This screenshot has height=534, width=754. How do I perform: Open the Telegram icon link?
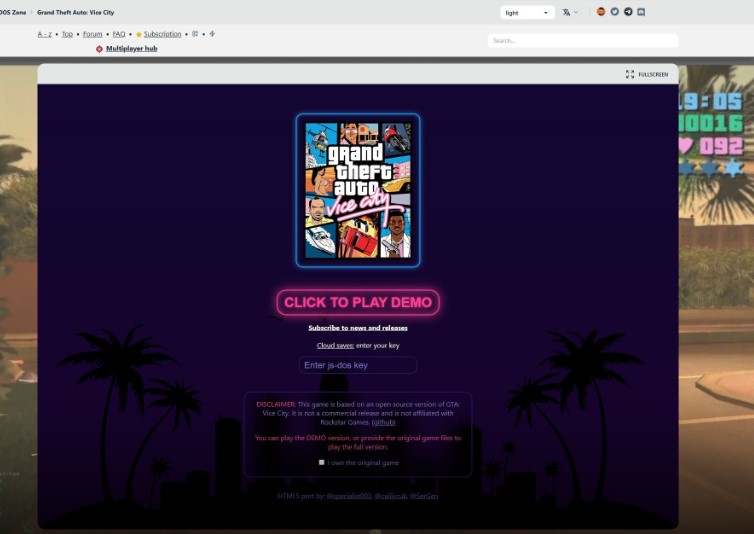(628, 12)
